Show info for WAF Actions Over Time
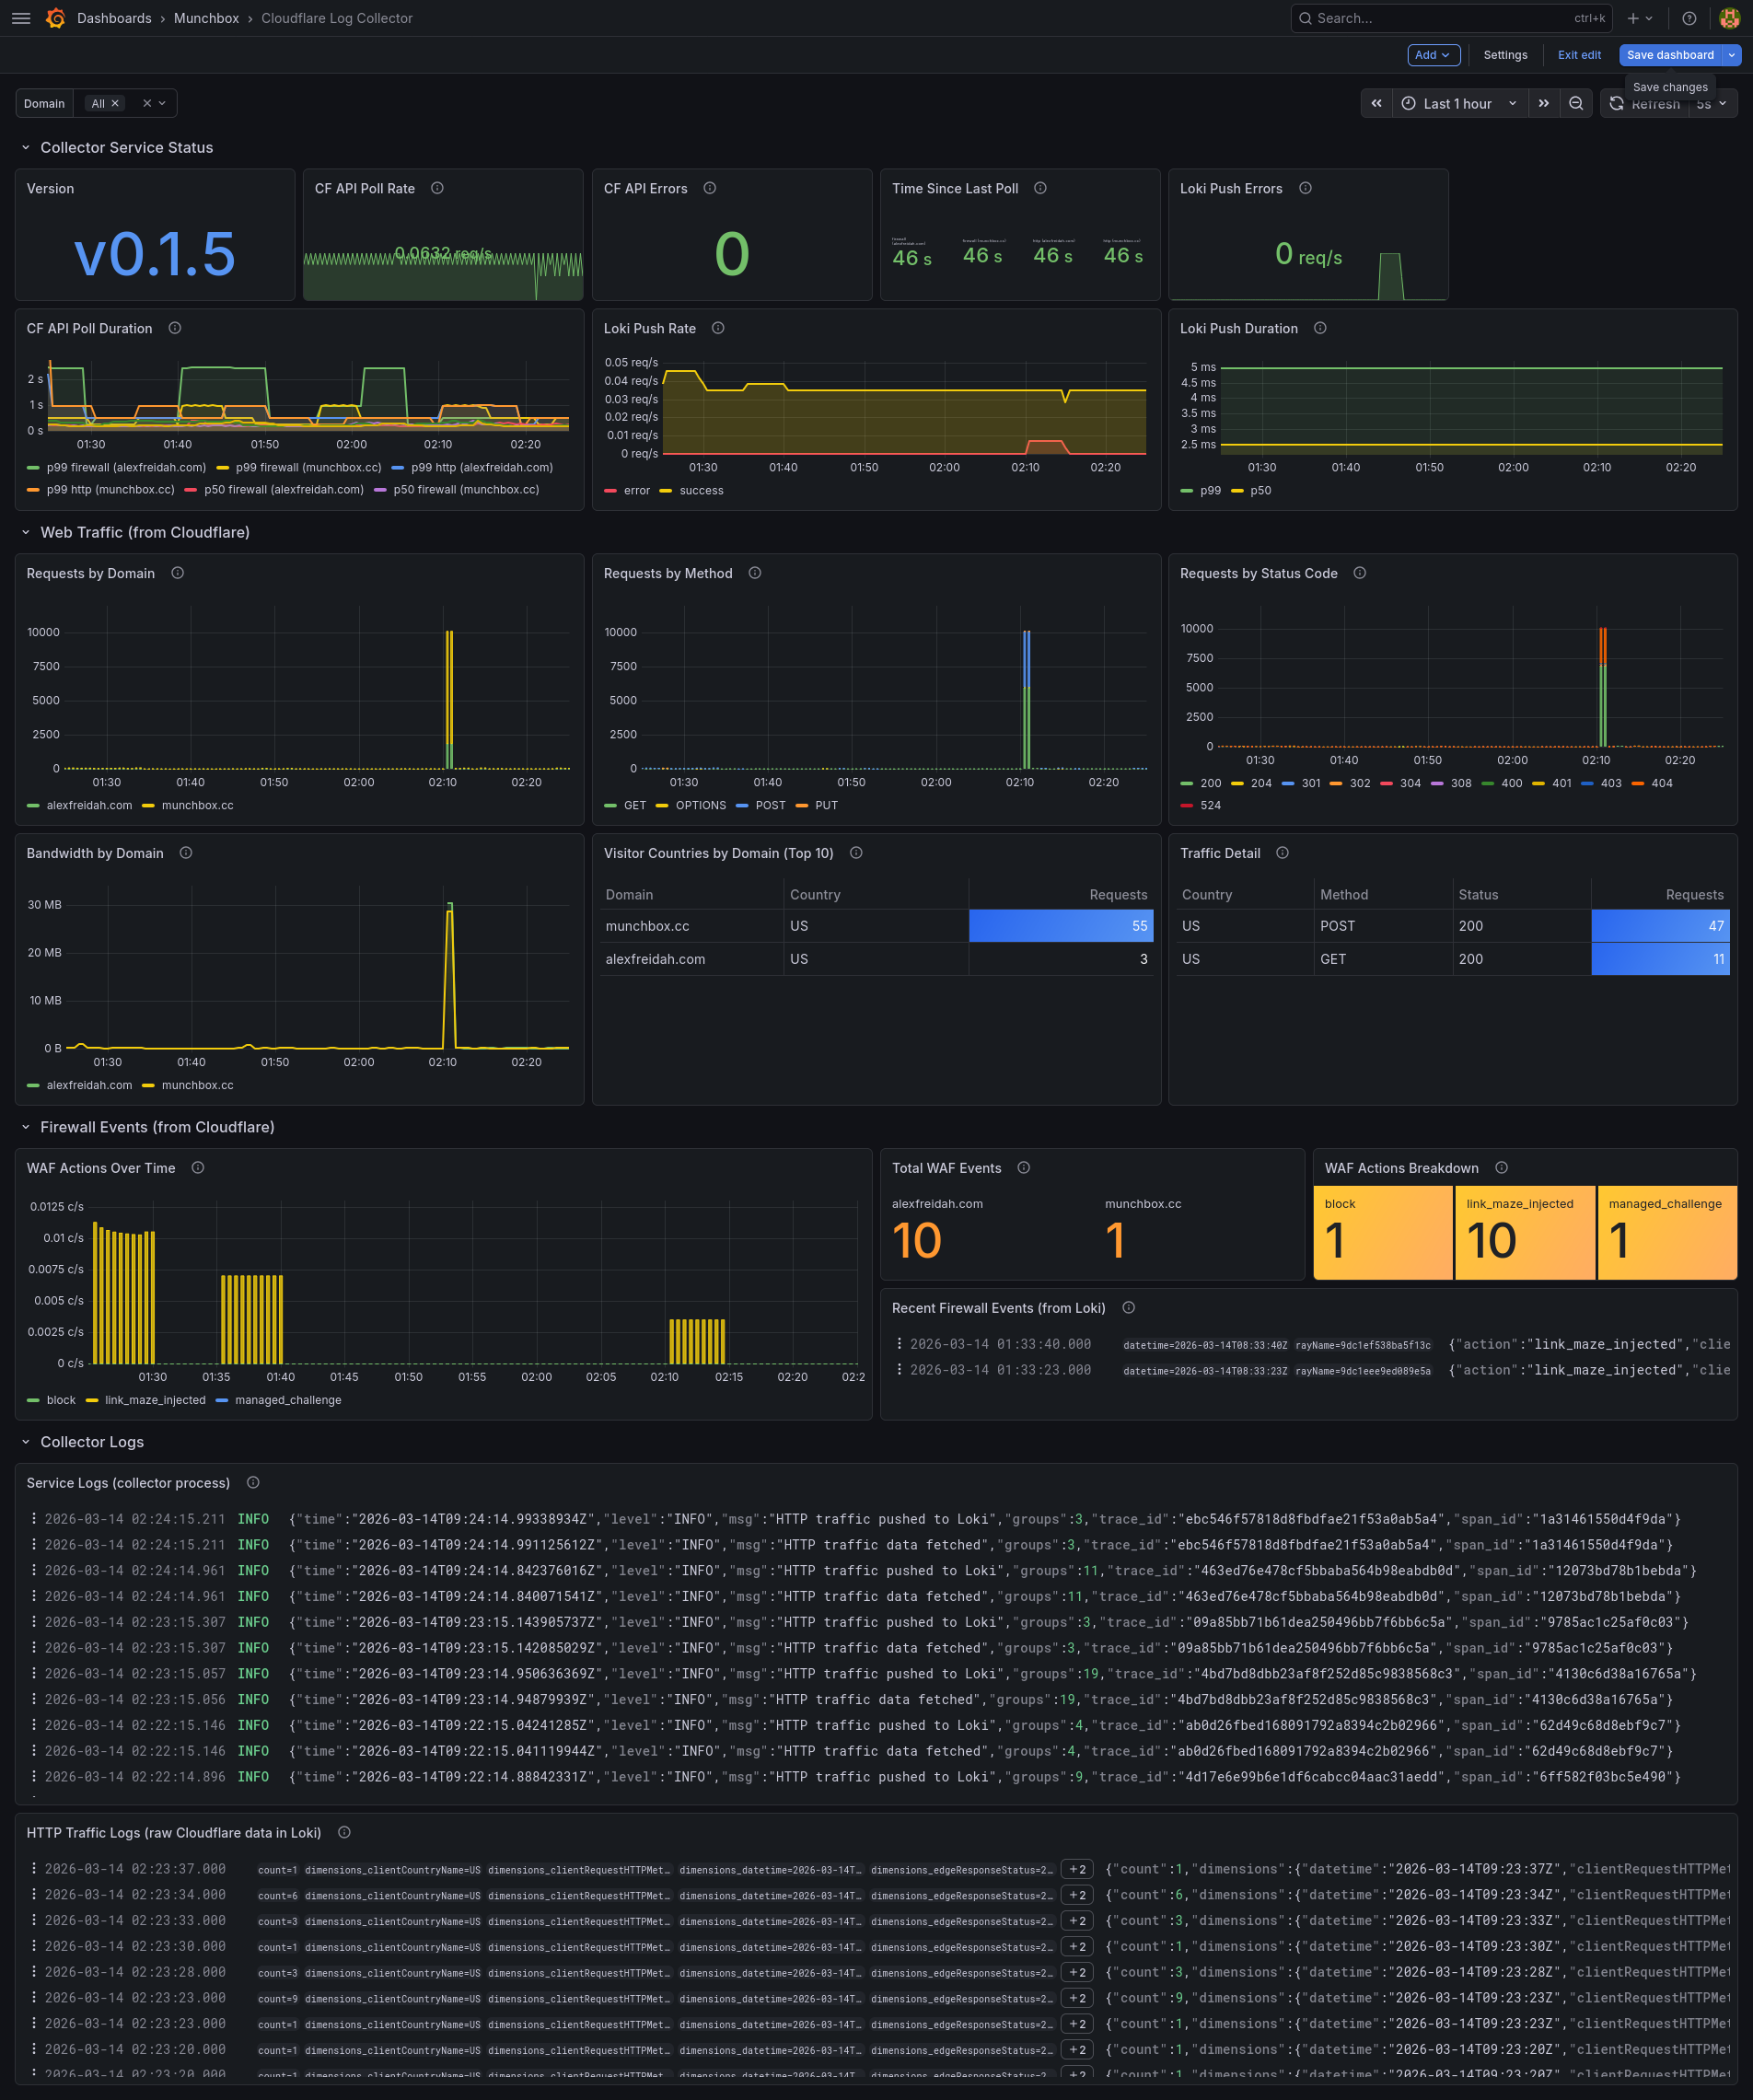The height and width of the screenshot is (2100, 1753). coord(198,1168)
